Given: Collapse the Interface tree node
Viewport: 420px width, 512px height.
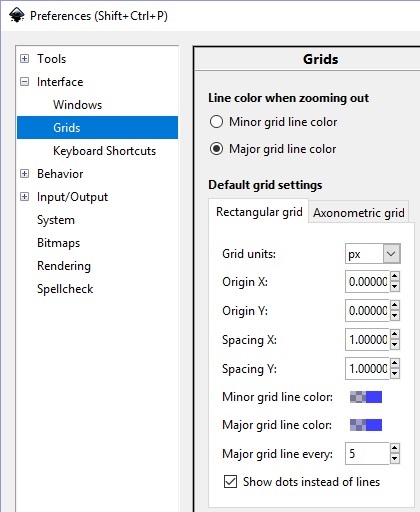Looking at the screenshot, I should click(x=24, y=82).
